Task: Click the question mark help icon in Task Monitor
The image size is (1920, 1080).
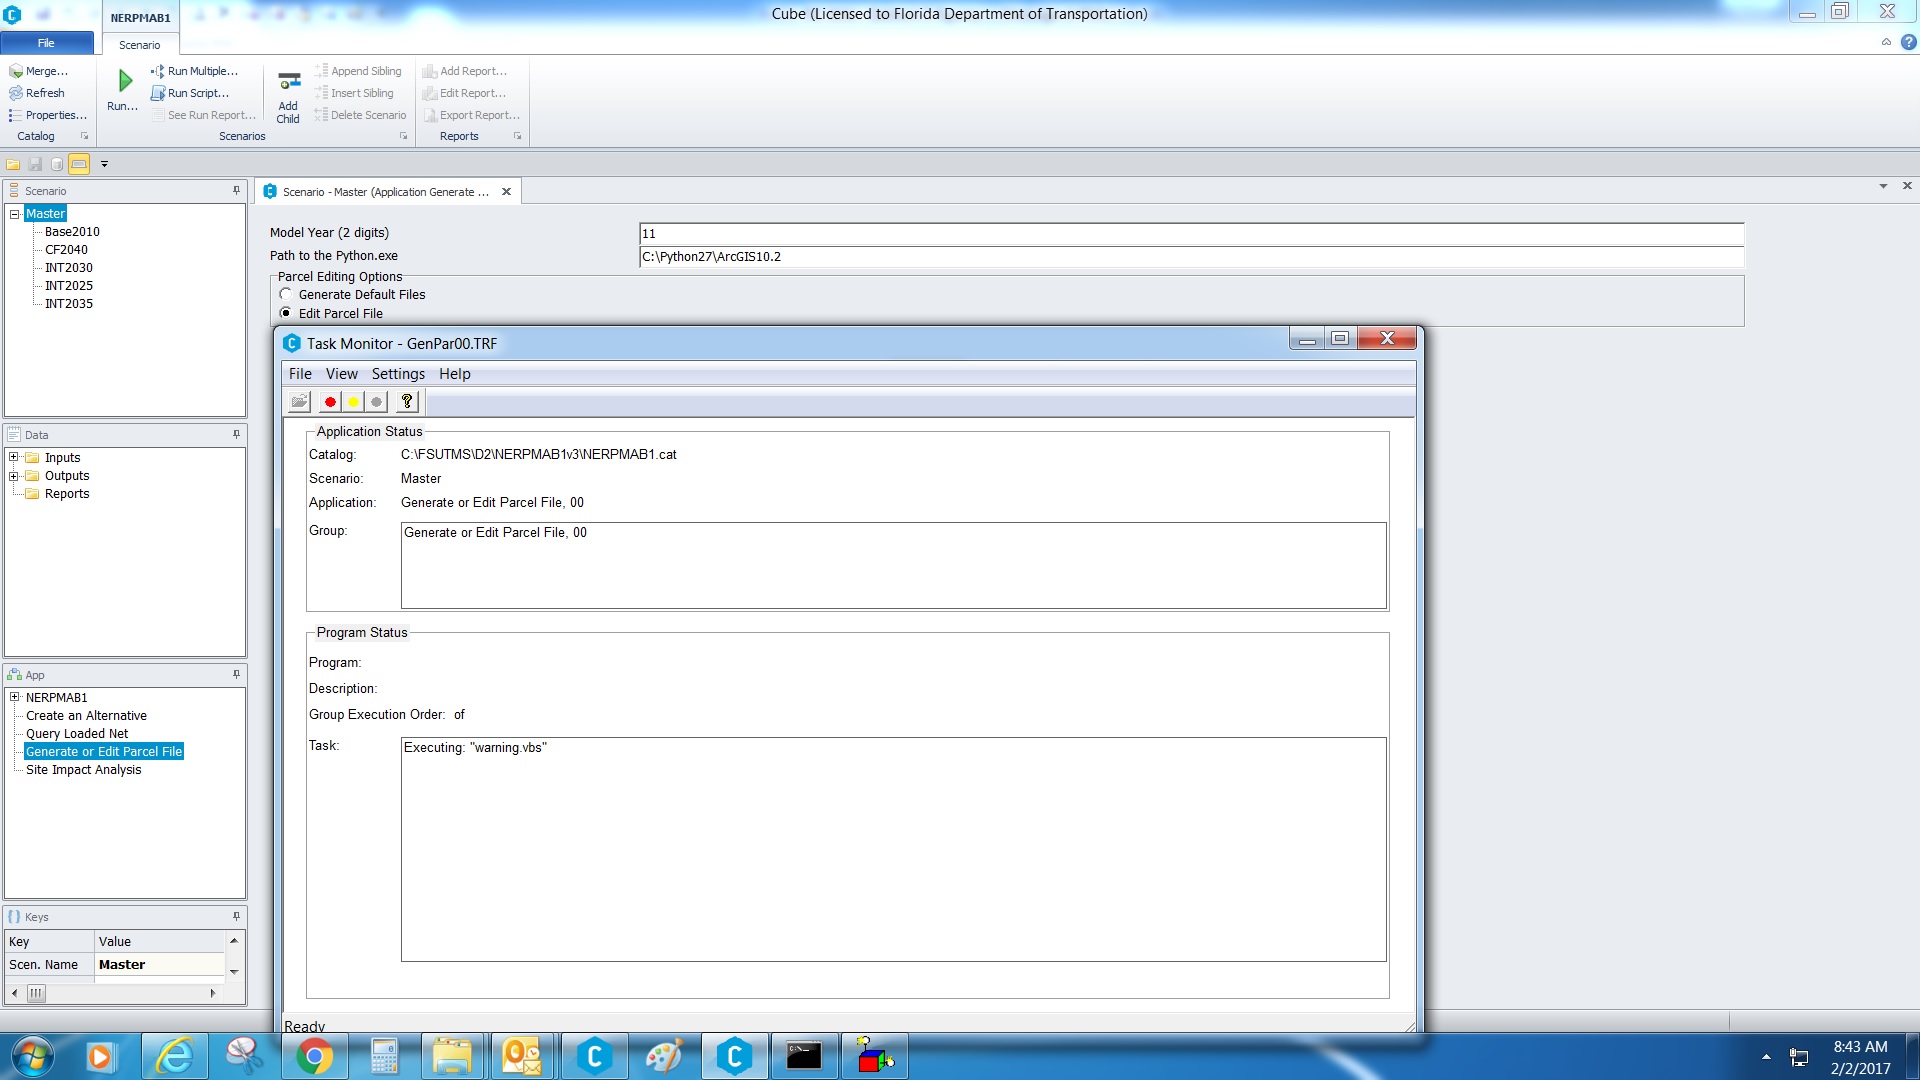Action: (406, 402)
